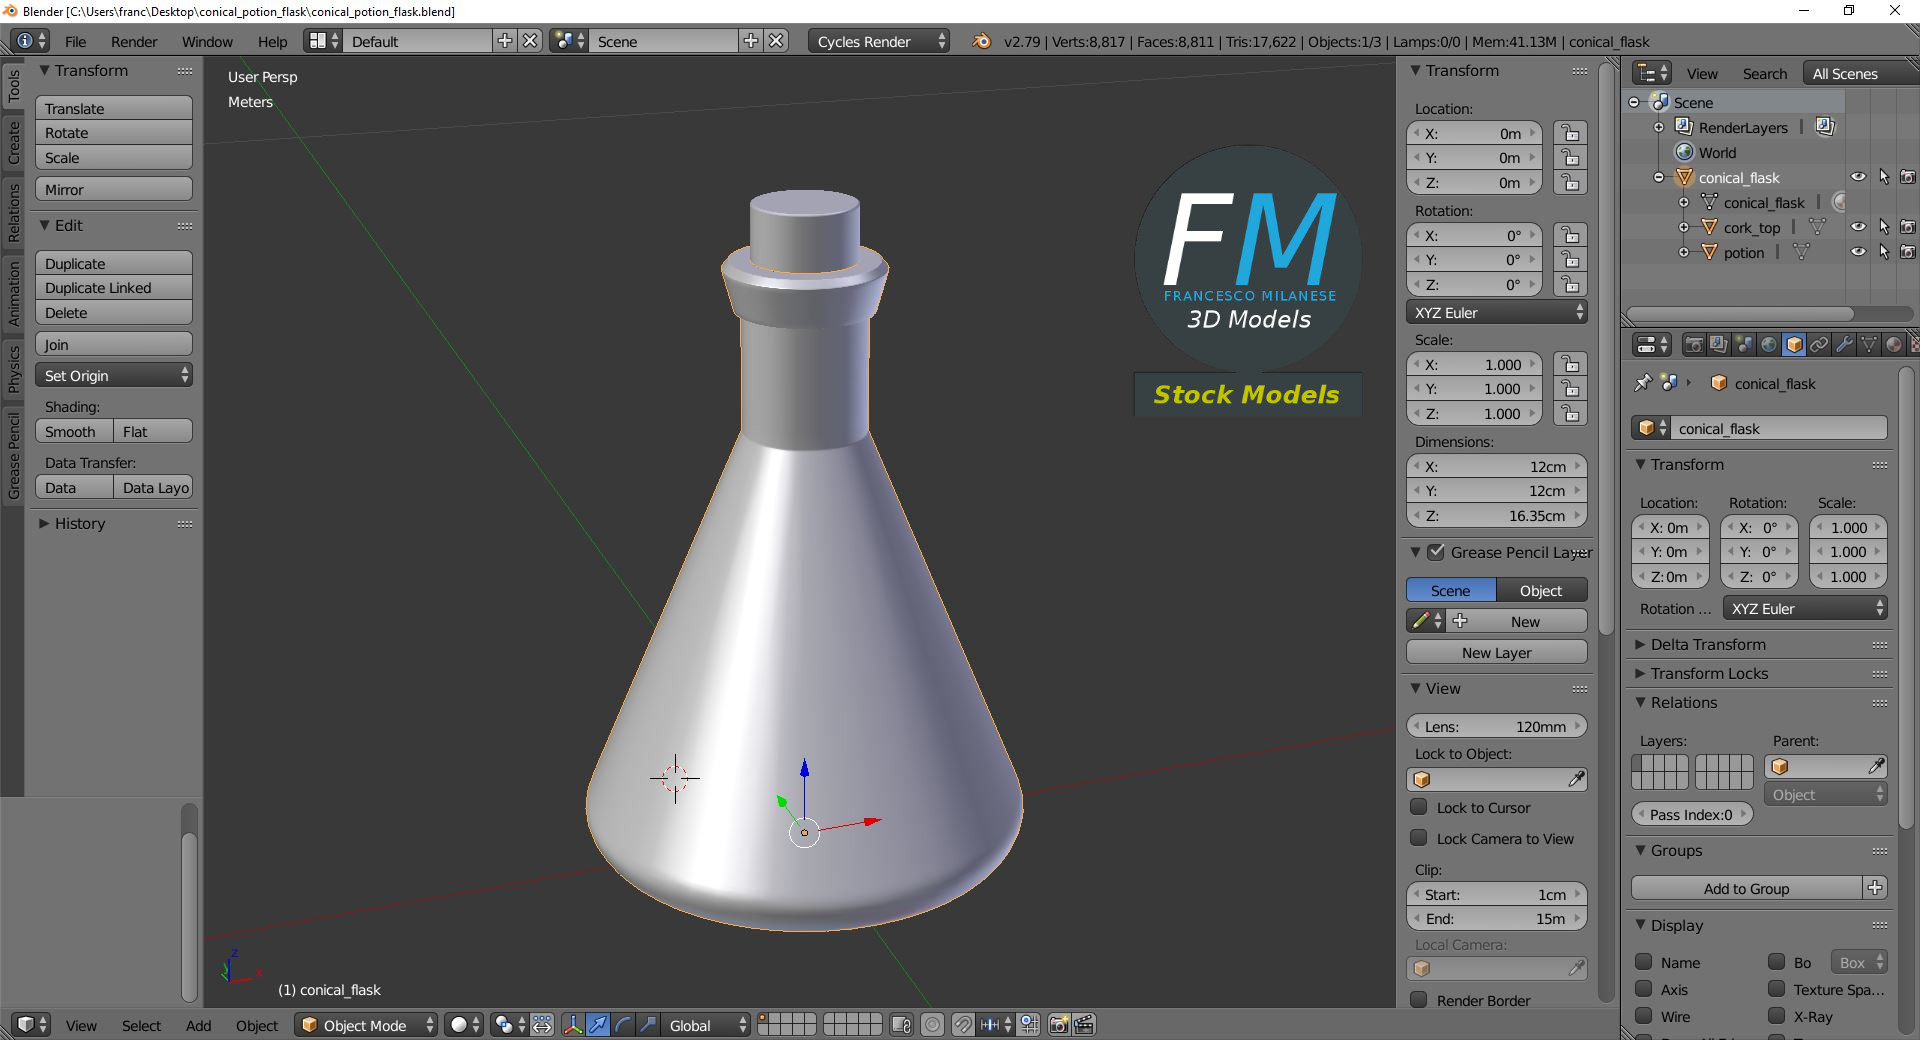Switch to Material properties sphere icon
The image size is (1920, 1040).
tap(1895, 344)
